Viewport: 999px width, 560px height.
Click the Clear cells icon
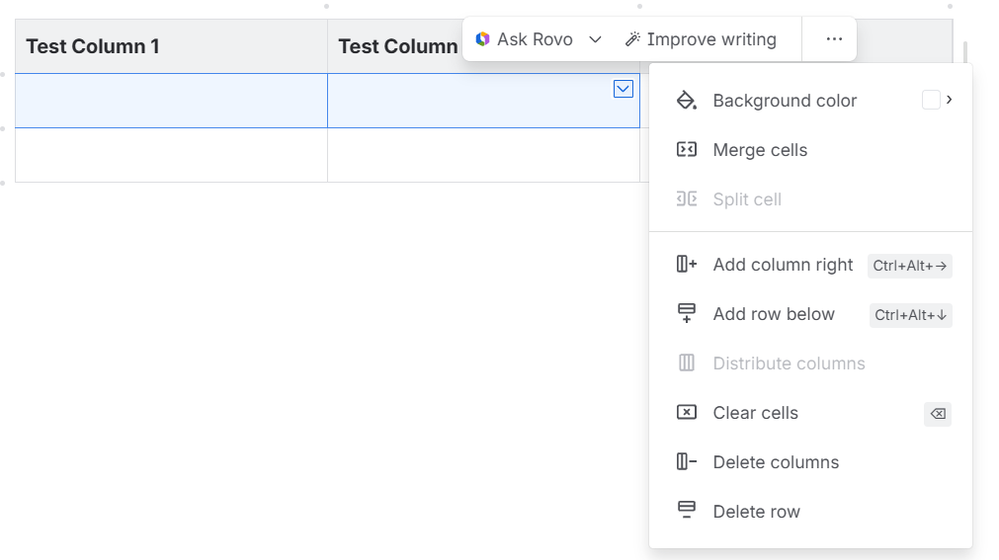pyautogui.click(x=686, y=413)
